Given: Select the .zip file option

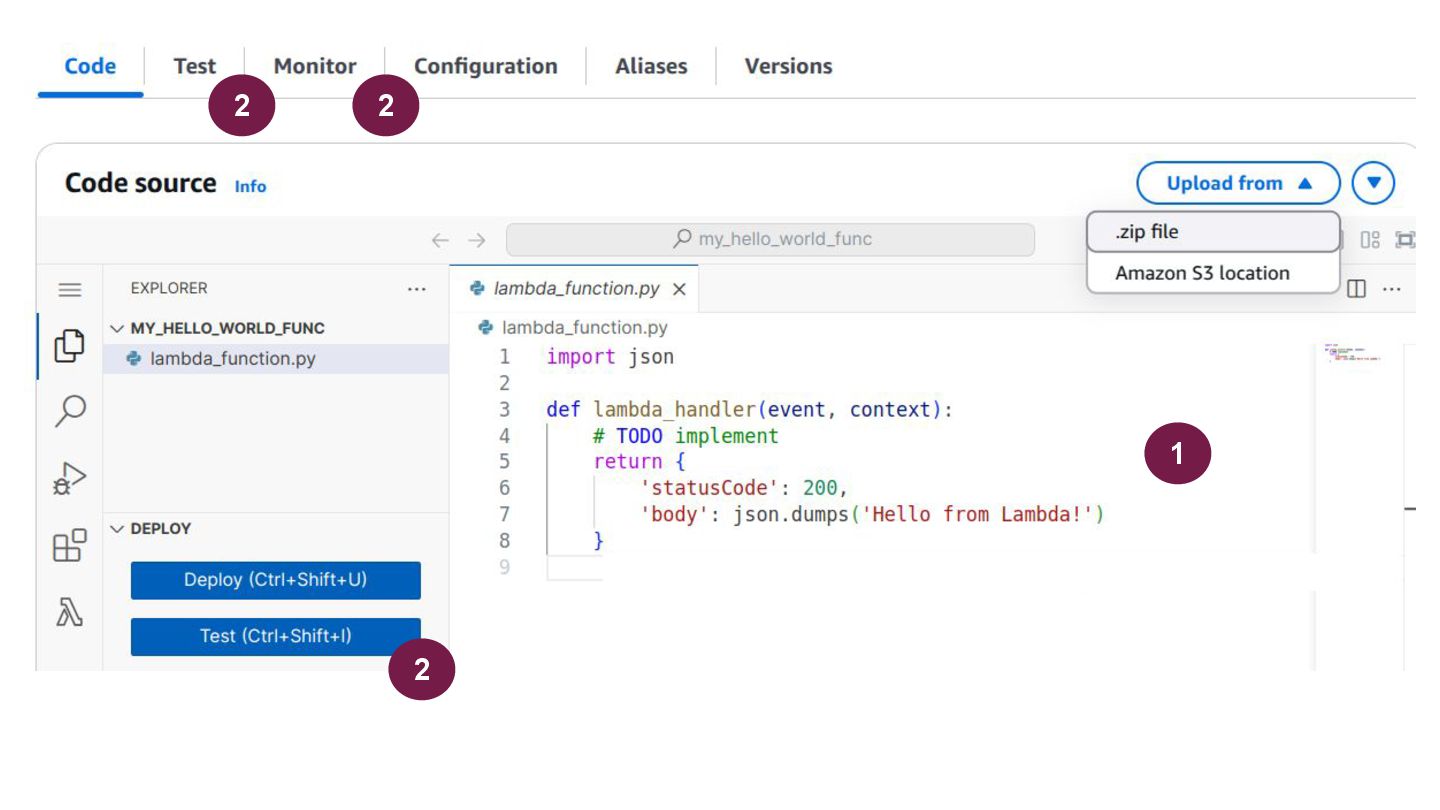Looking at the screenshot, I should tap(1213, 232).
